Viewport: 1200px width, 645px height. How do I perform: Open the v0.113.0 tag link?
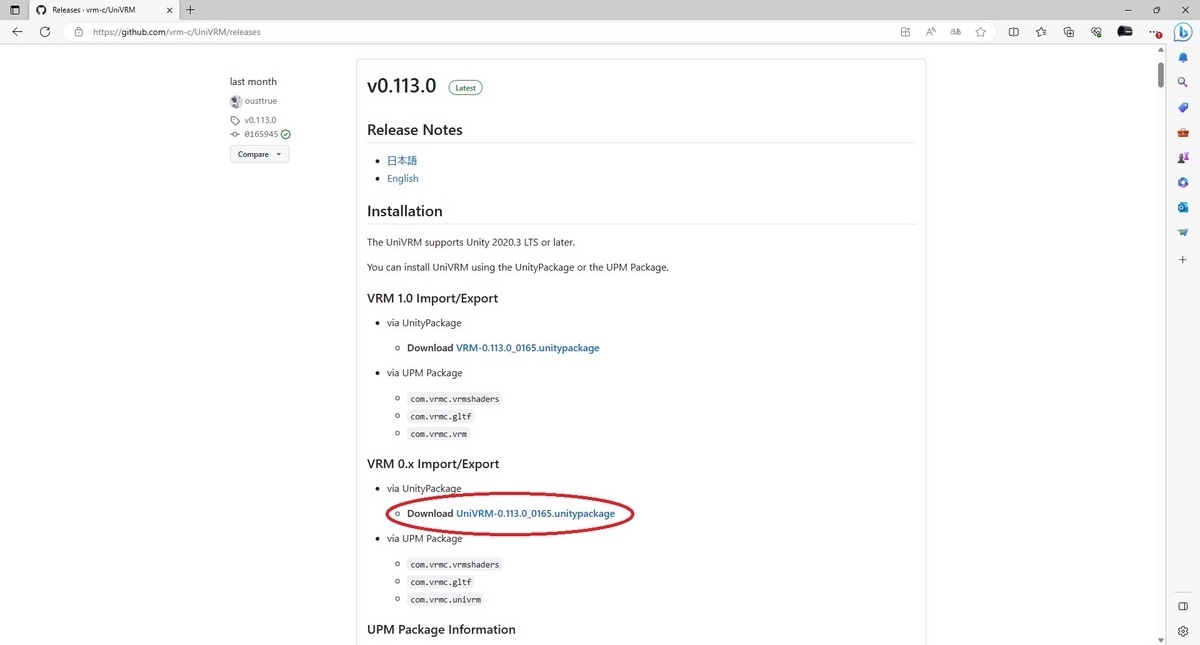click(x=260, y=120)
